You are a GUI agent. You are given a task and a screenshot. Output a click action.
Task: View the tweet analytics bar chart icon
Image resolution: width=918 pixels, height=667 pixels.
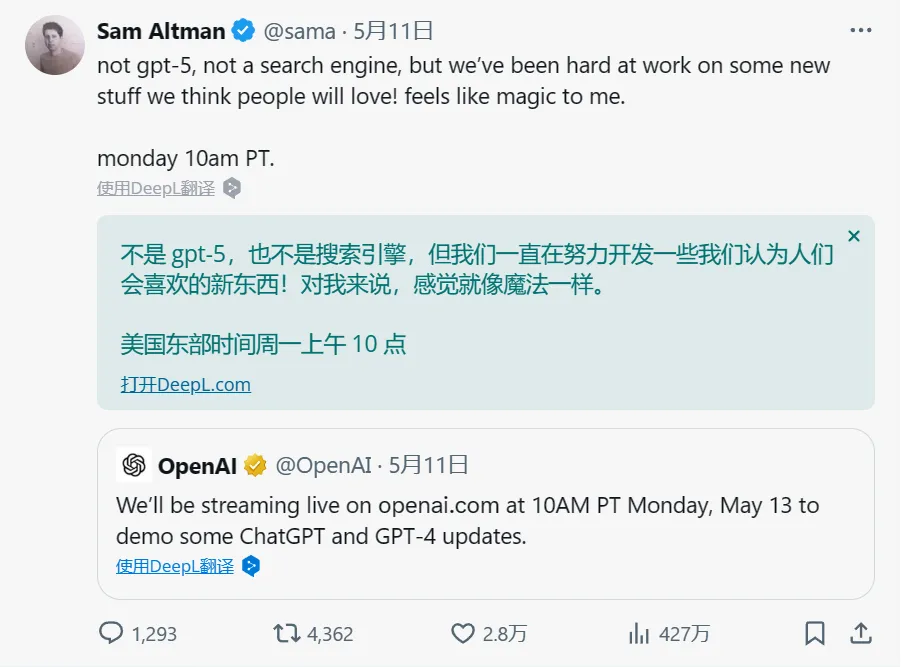638,633
